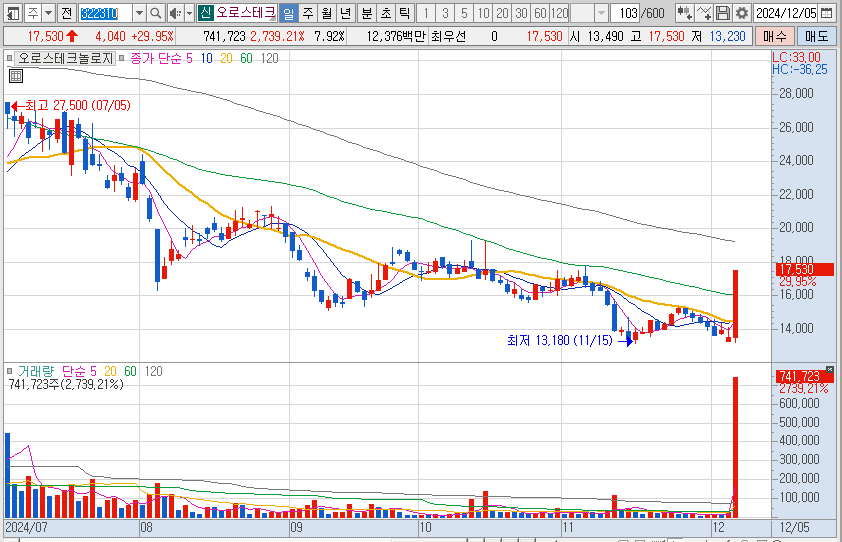The width and height of the screenshot is (842, 542).
Task: Click the 741,723주(2,739.21%) volume readout
Action: (x=66, y=384)
